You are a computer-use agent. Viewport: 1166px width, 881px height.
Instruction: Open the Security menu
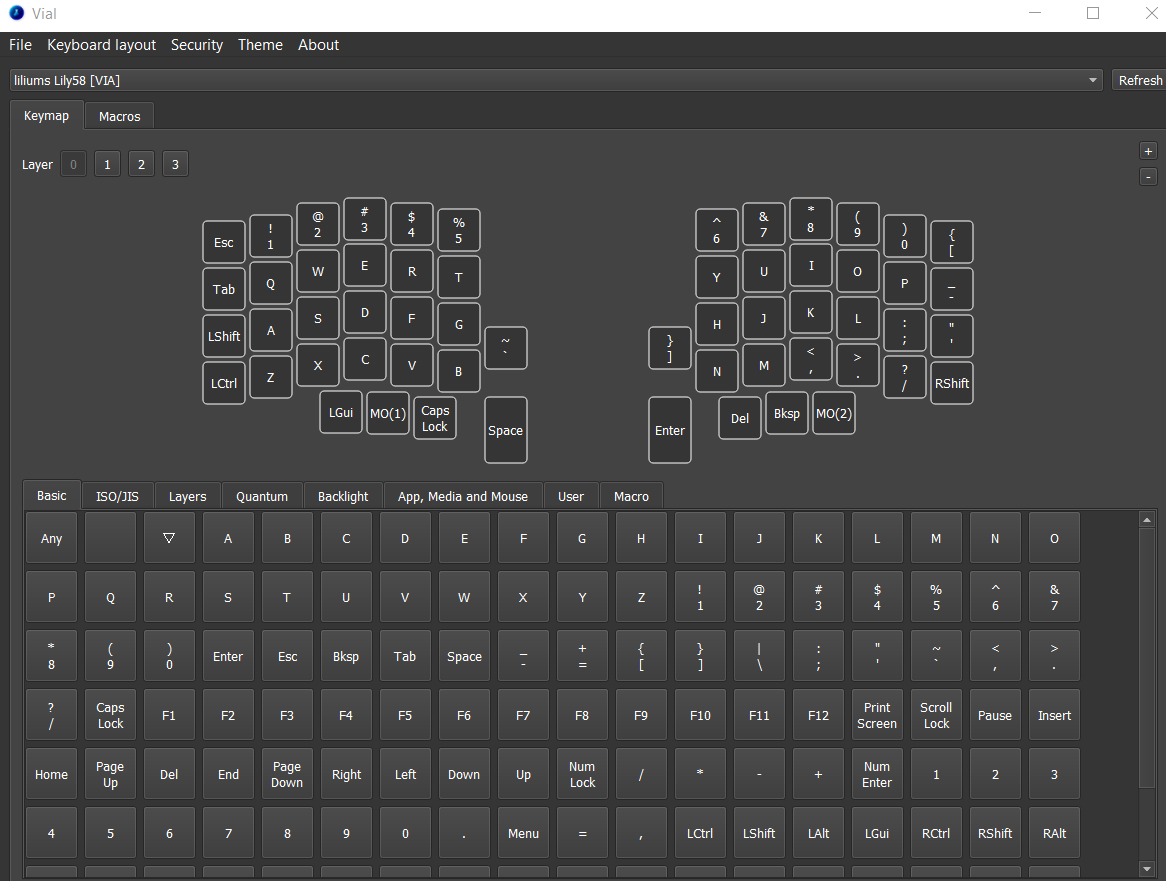click(196, 45)
